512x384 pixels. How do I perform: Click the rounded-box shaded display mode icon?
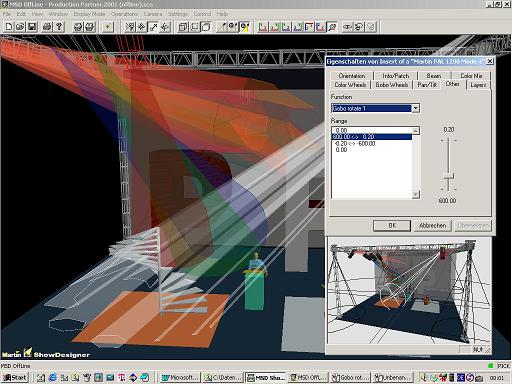click(x=206, y=27)
